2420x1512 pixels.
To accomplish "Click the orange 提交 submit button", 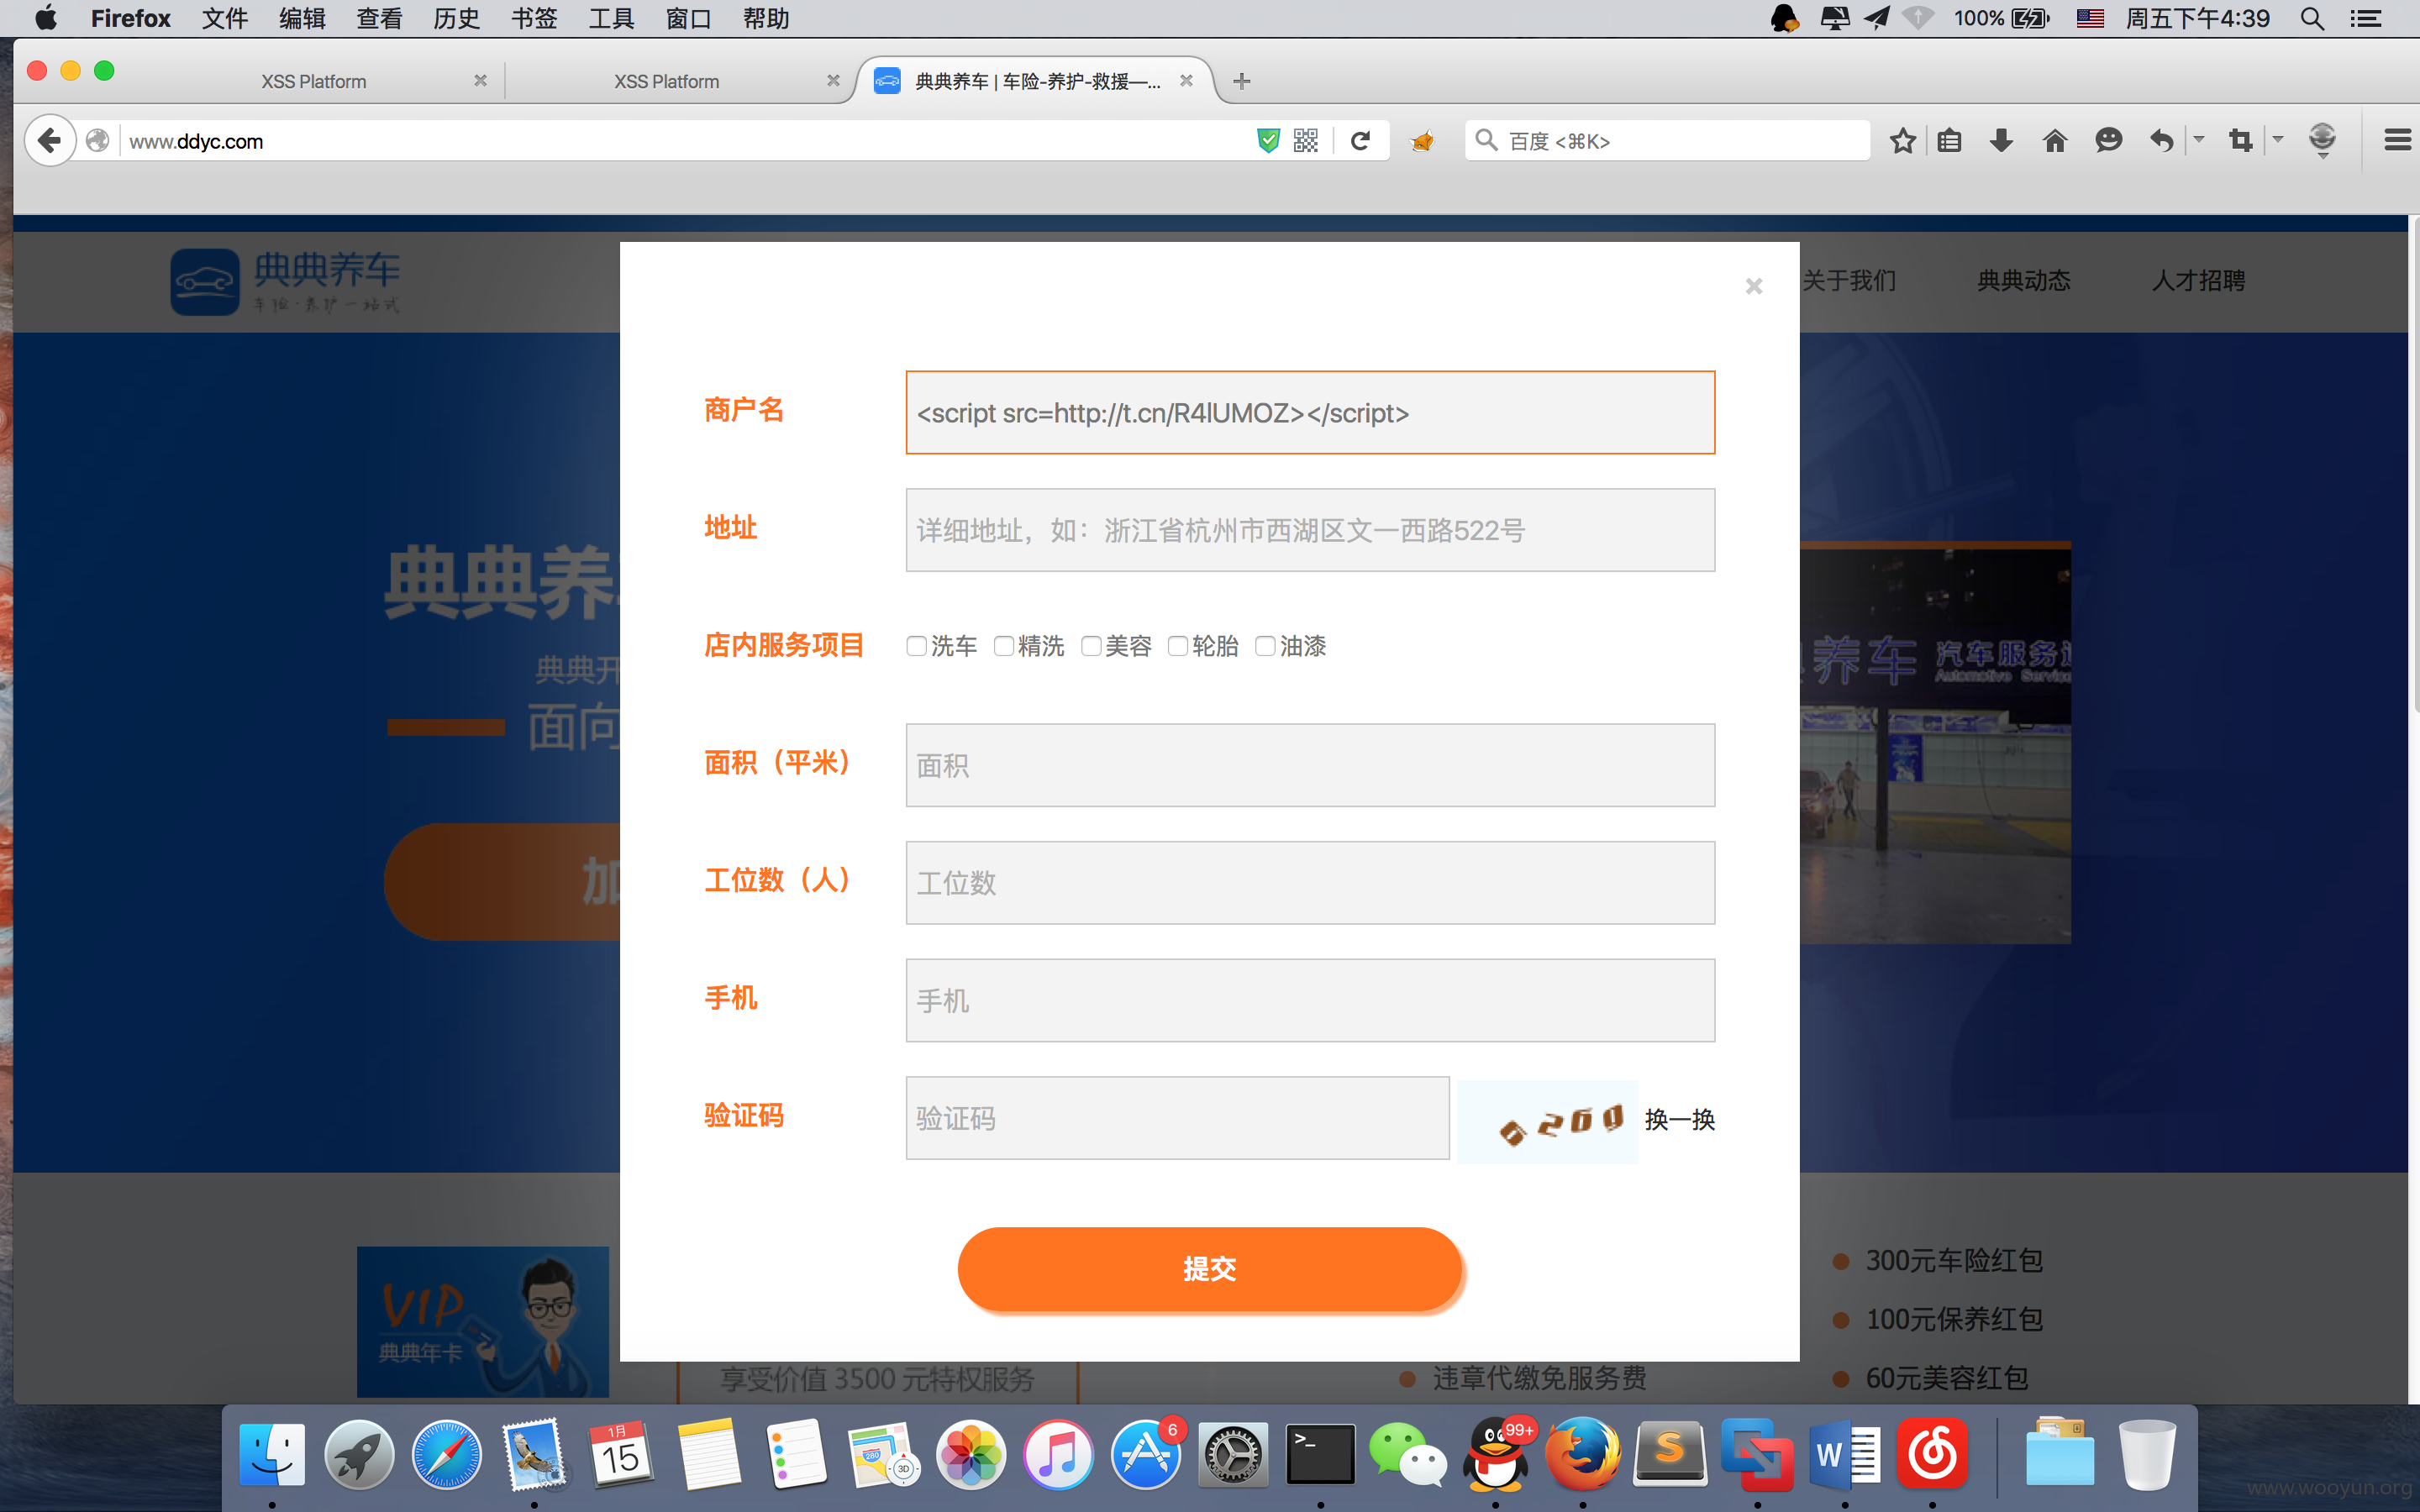I will [x=1209, y=1268].
